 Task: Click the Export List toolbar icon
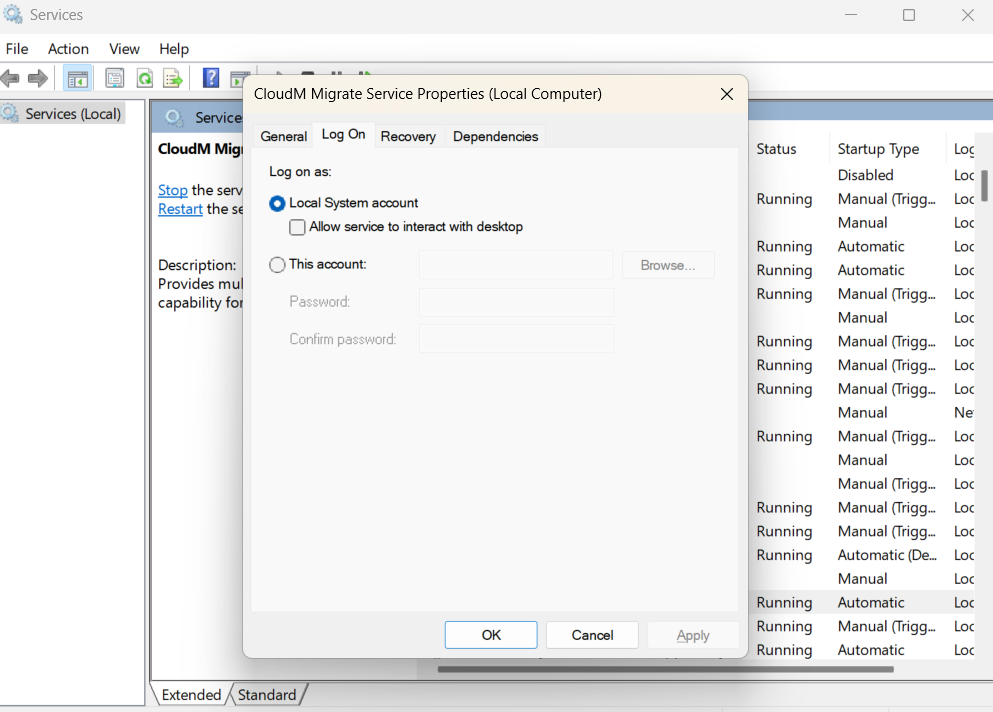[x=172, y=79]
